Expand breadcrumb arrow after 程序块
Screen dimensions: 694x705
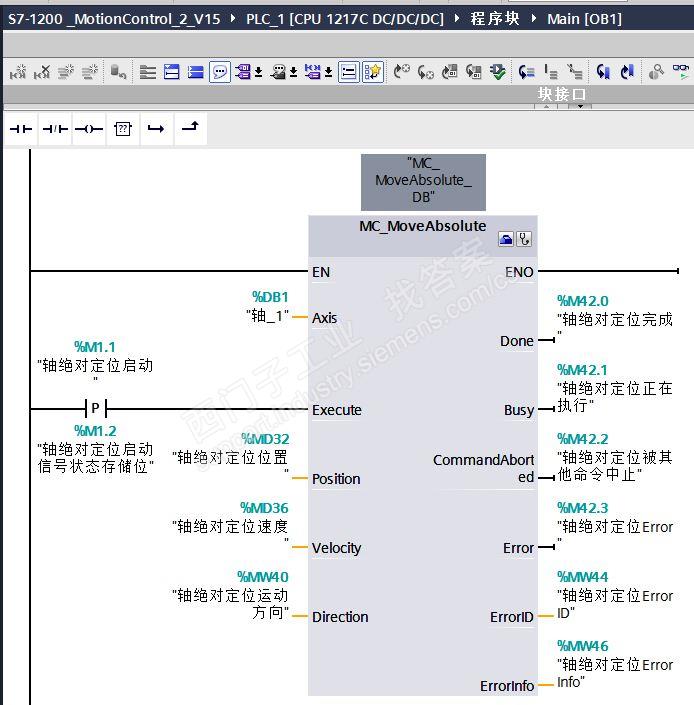pos(534,18)
